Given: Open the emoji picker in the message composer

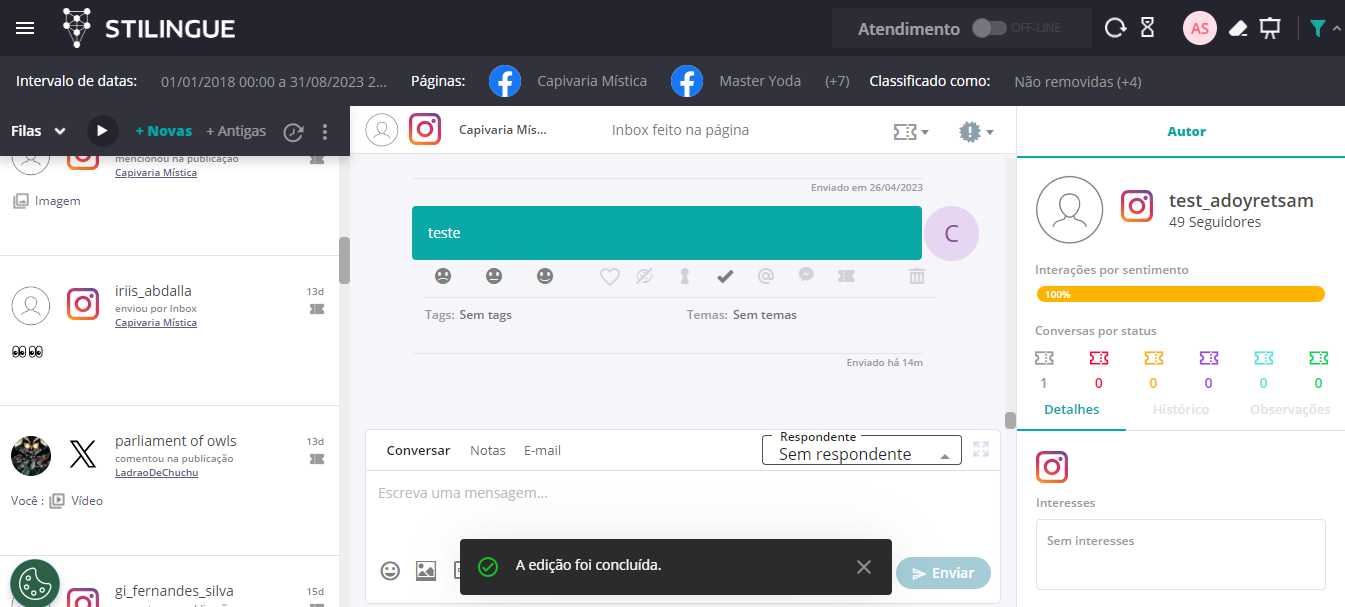Looking at the screenshot, I should pyautogui.click(x=390, y=571).
